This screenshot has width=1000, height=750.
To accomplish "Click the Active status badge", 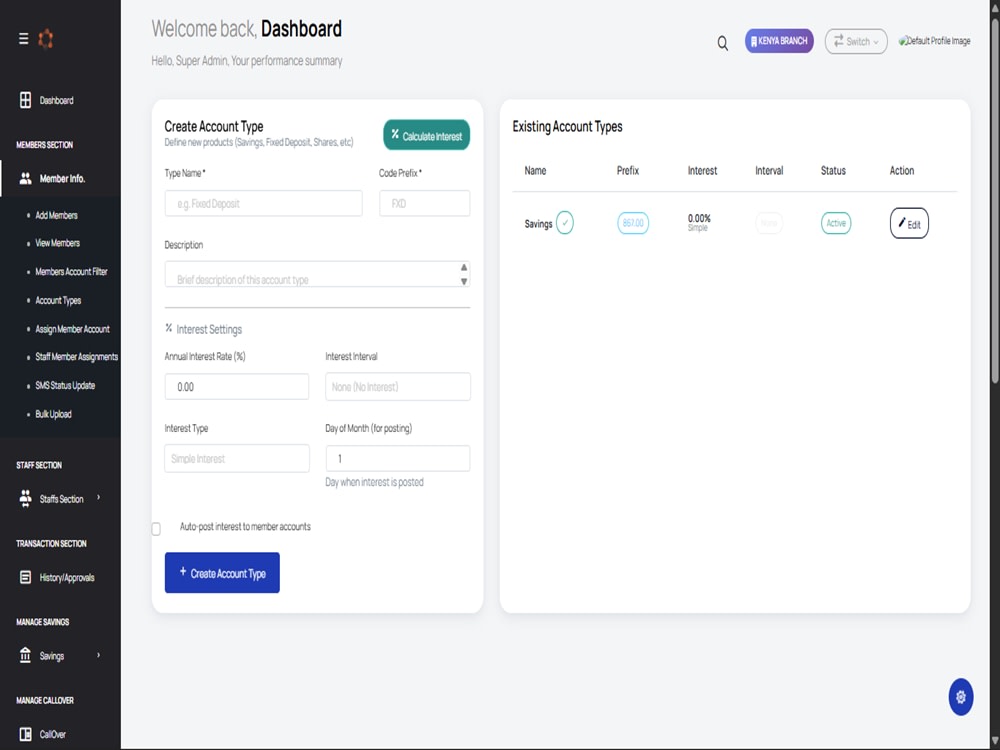I will click(835, 223).
